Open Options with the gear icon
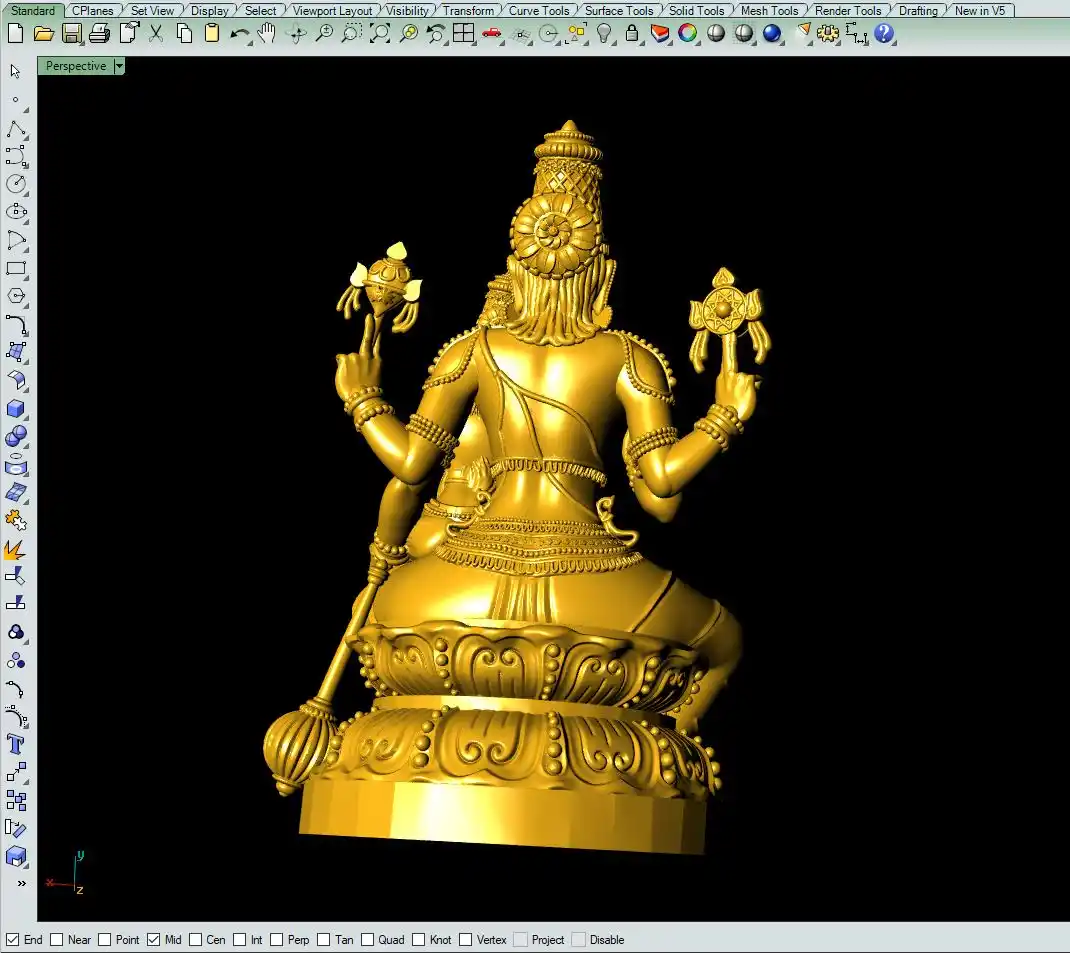The image size is (1070, 953). pos(827,33)
